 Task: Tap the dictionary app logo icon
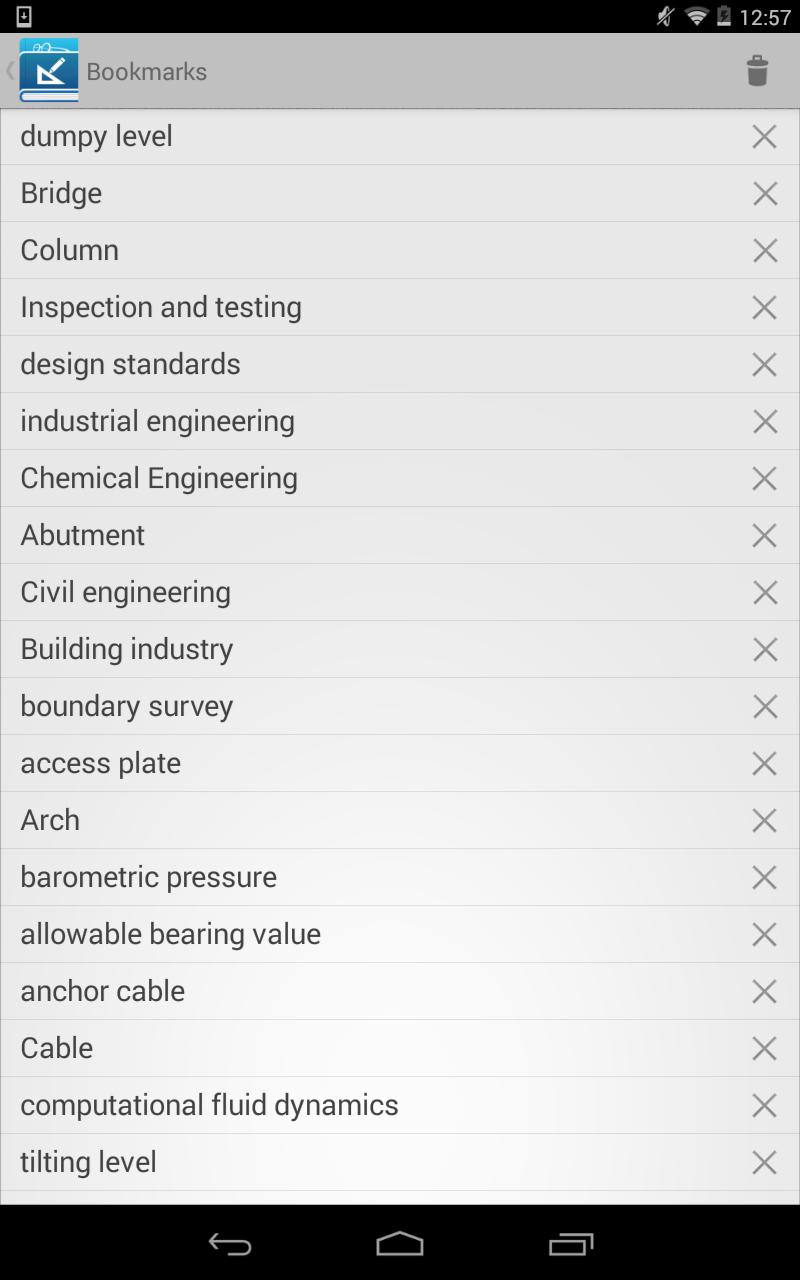[x=48, y=70]
